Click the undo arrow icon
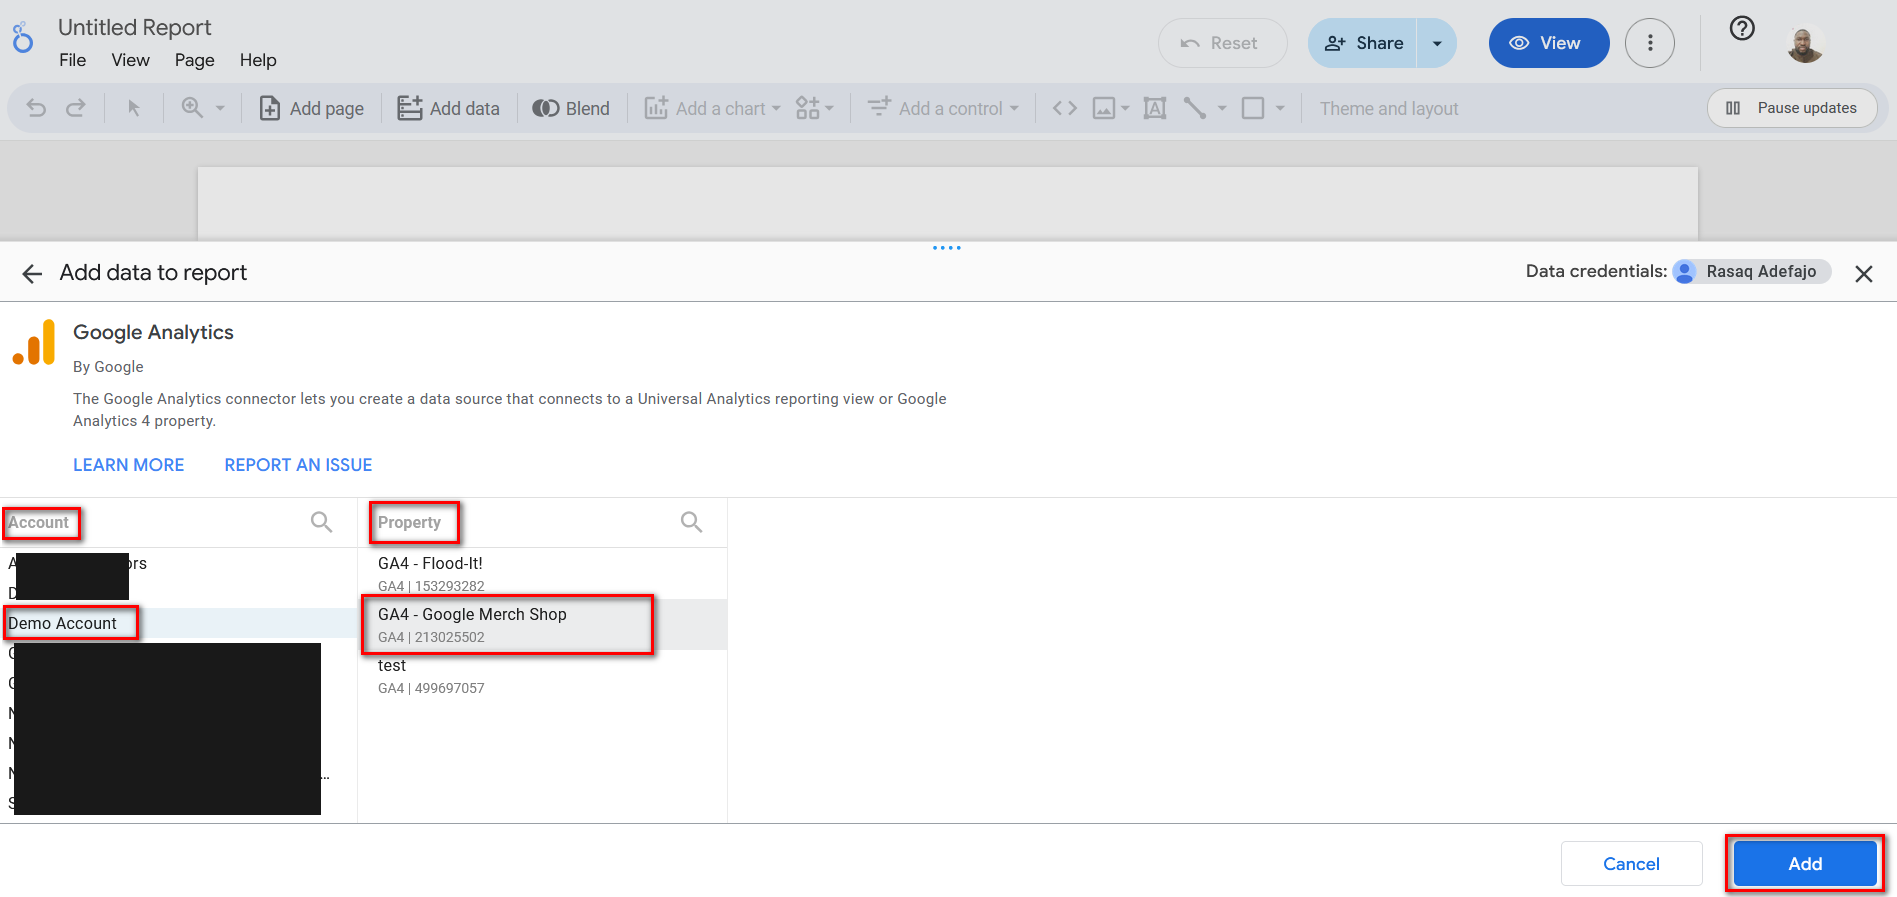 [36, 108]
